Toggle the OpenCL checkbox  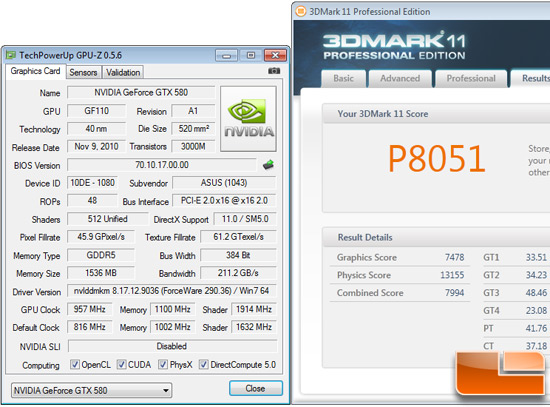(75, 365)
